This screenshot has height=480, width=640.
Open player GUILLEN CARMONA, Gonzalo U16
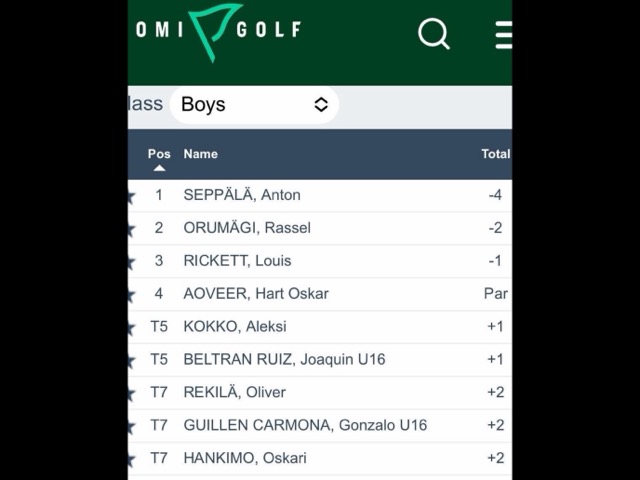(305, 425)
